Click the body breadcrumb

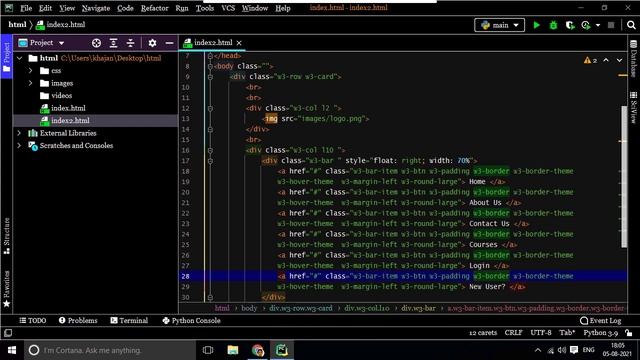point(249,308)
